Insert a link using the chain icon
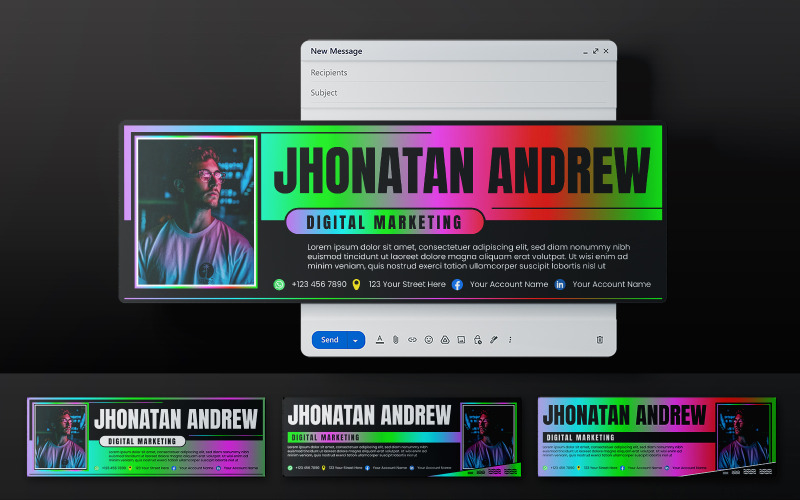The image size is (800, 500). coord(412,340)
